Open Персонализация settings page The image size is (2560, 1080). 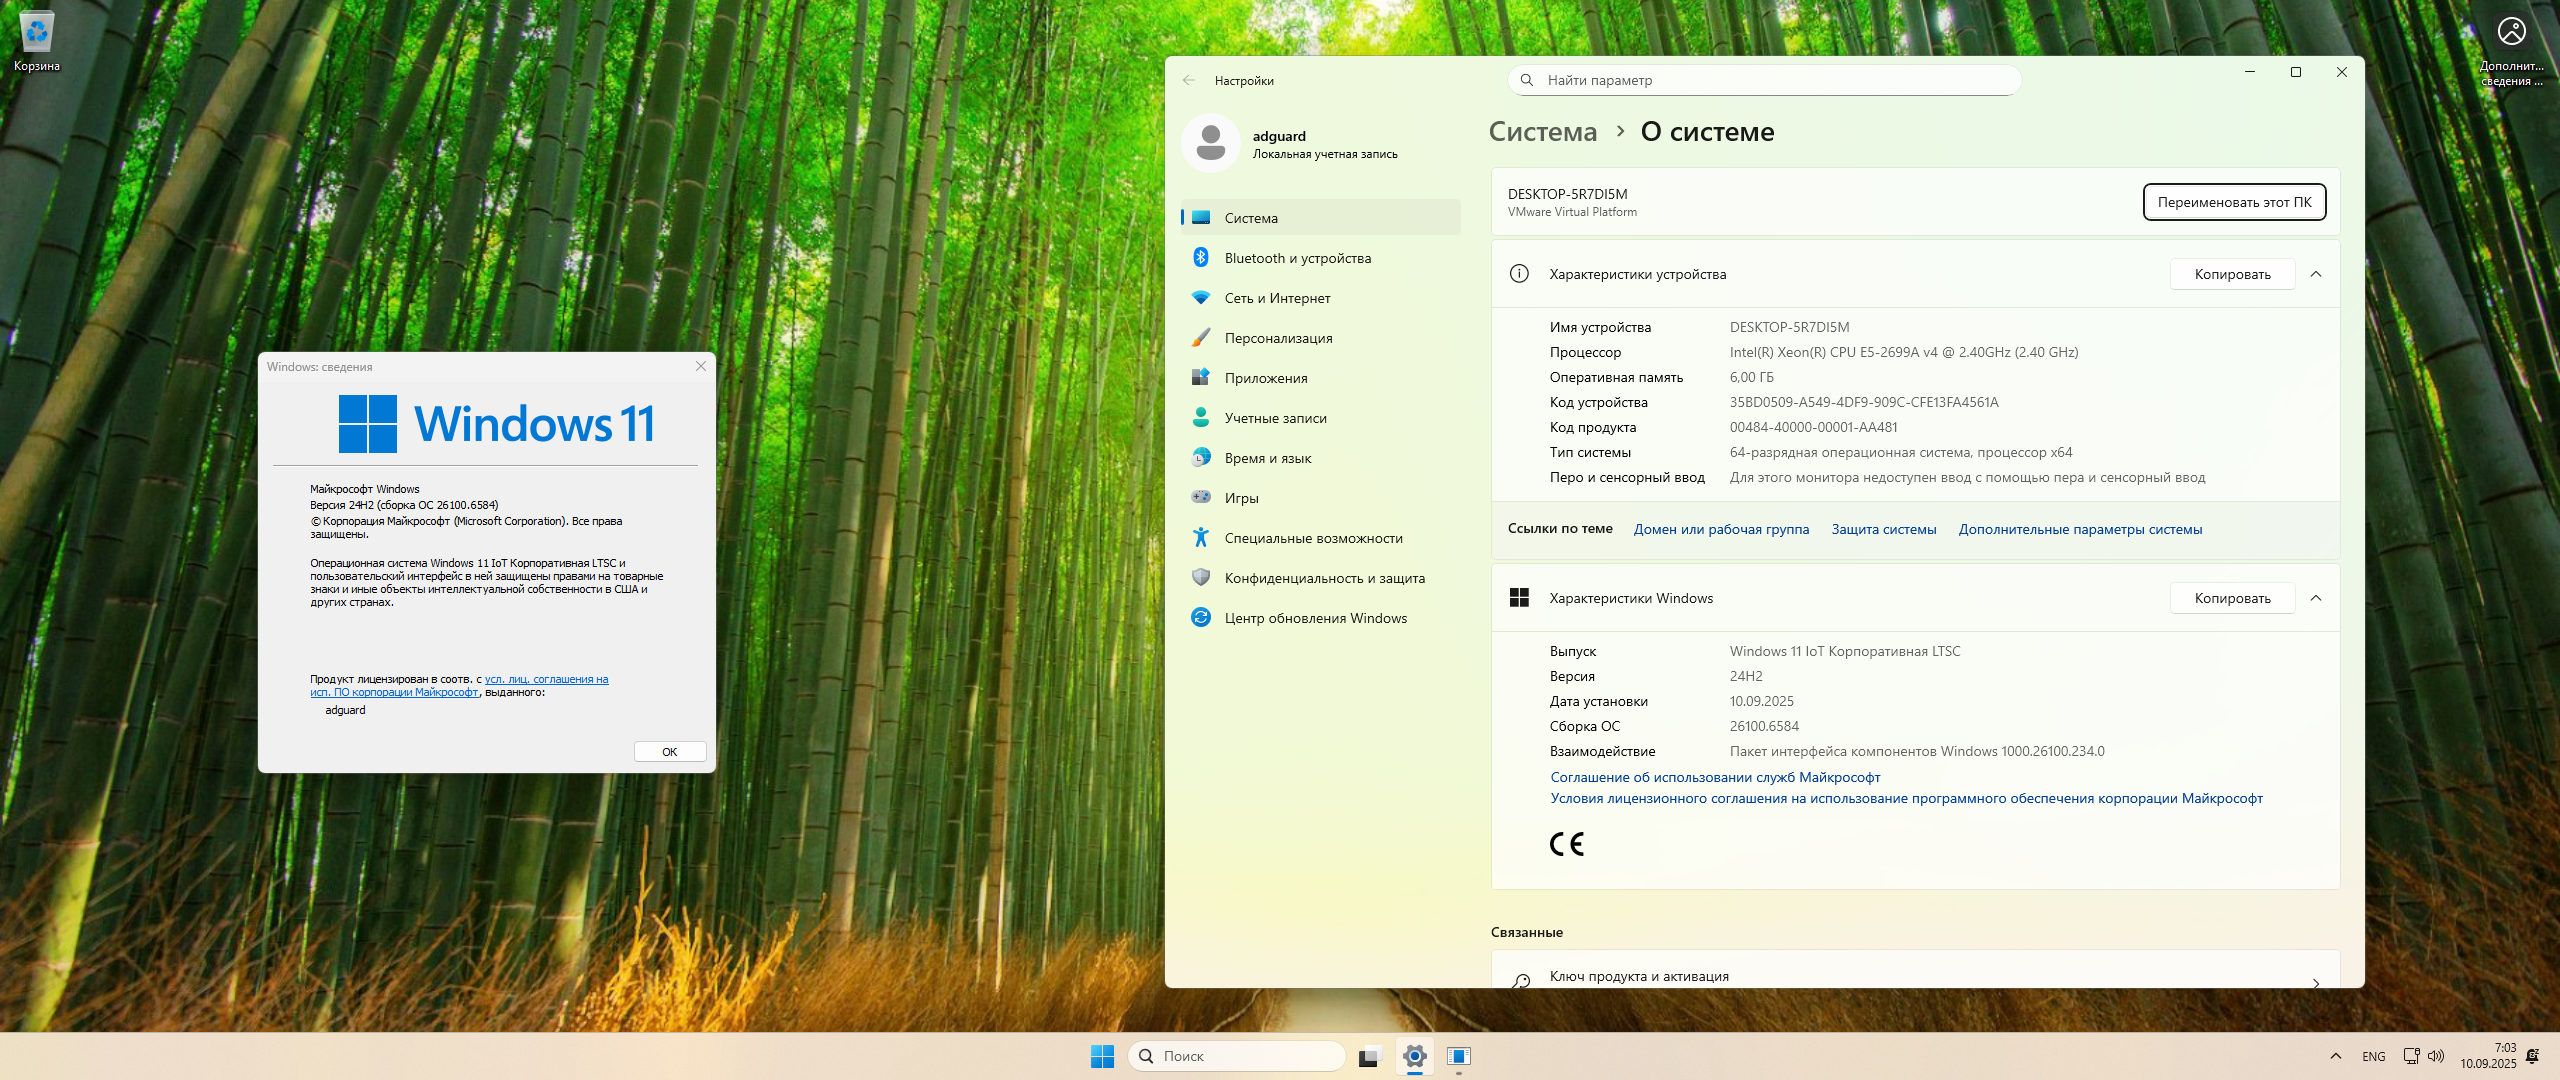point(1320,338)
